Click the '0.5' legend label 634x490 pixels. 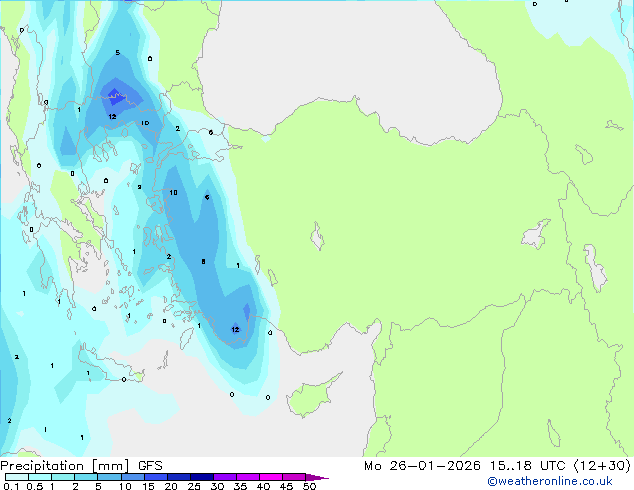click(x=35, y=486)
